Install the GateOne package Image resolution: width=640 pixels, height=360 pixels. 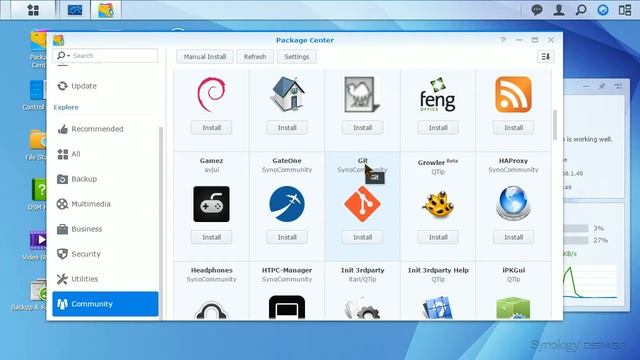point(287,237)
